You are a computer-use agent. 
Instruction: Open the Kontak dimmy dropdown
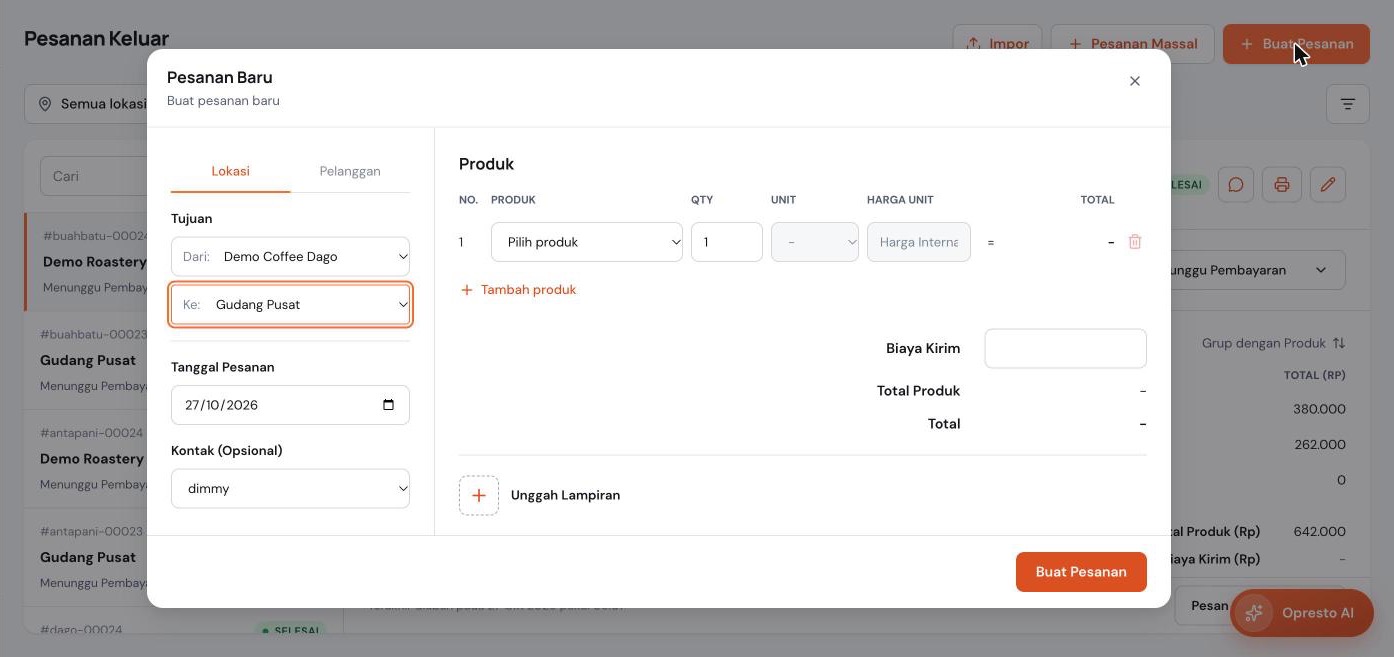pos(290,489)
